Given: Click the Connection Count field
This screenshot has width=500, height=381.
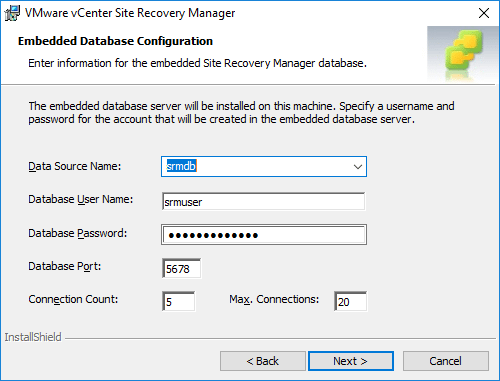Looking at the screenshot, I should 179,301.
